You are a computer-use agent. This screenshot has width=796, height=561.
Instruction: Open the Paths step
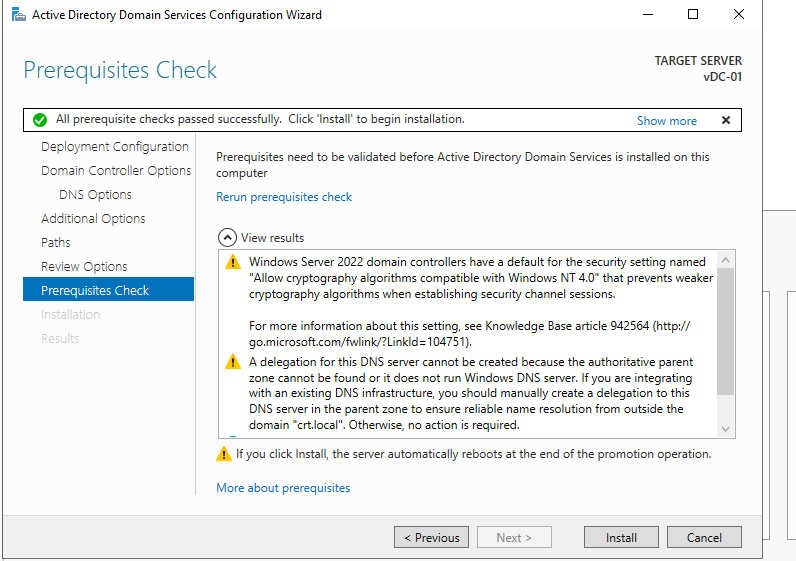click(x=56, y=243)
